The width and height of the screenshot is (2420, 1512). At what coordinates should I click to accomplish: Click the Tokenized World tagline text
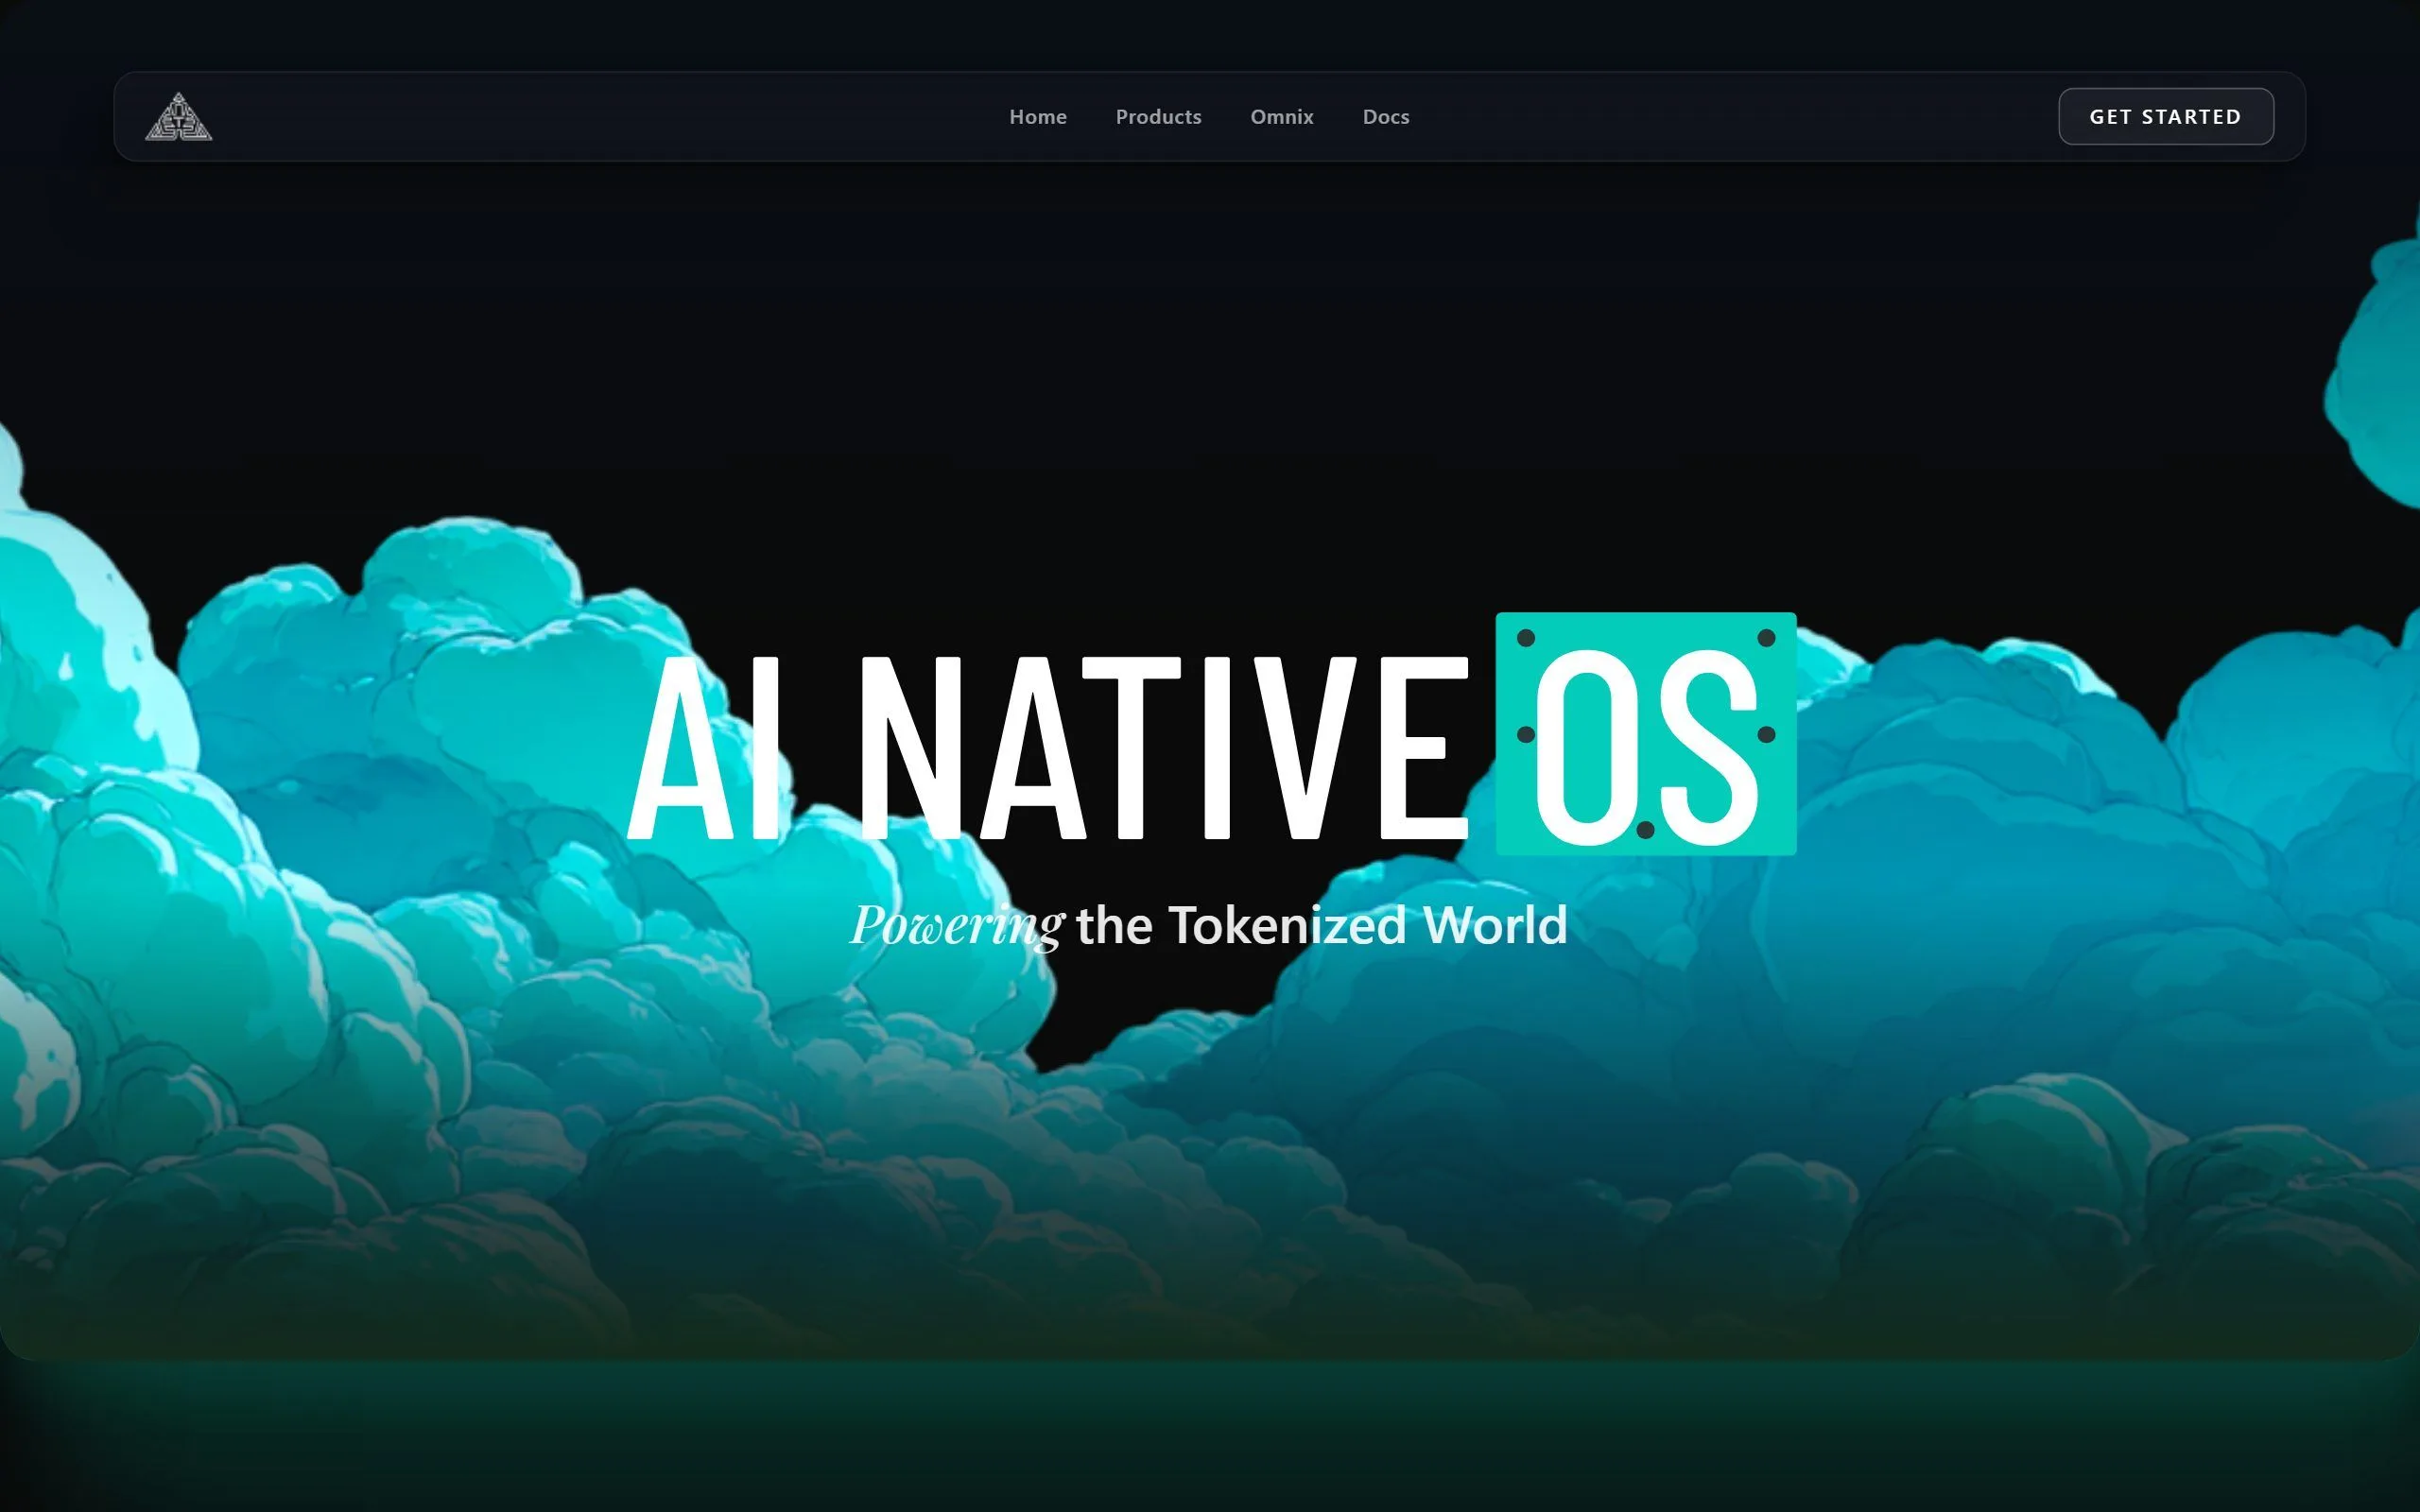1208,926
